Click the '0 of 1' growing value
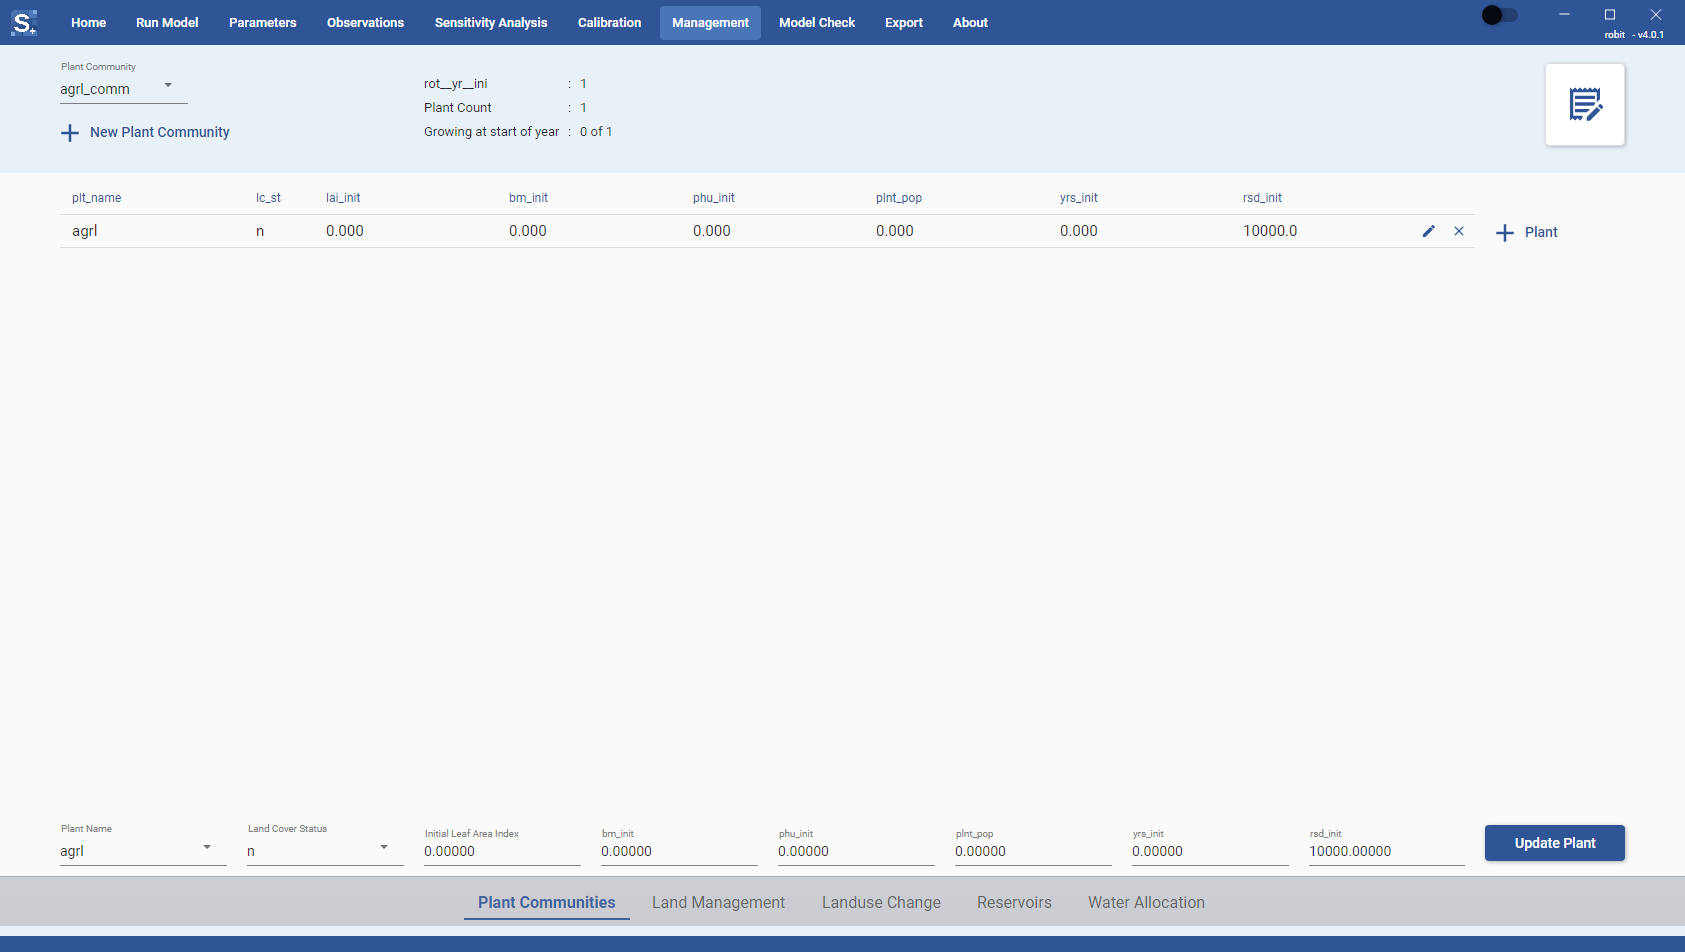The height and width of the screenshot is (952, 1685). tap(596, 132)
